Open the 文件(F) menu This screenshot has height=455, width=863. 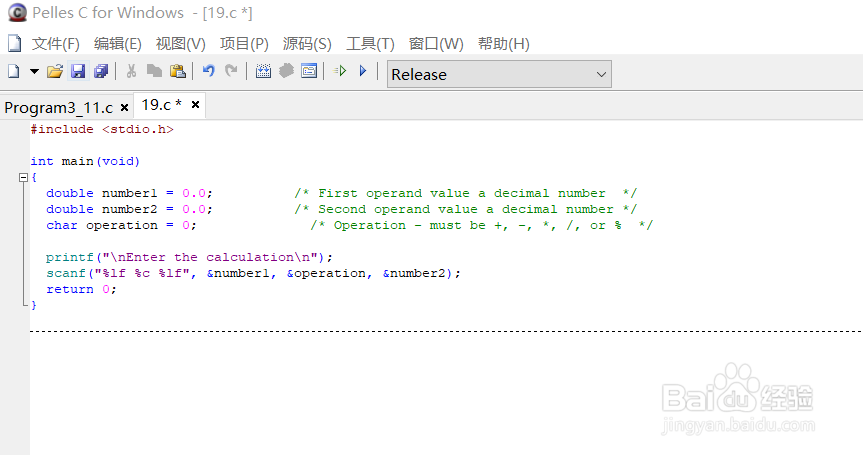(56, 43)
